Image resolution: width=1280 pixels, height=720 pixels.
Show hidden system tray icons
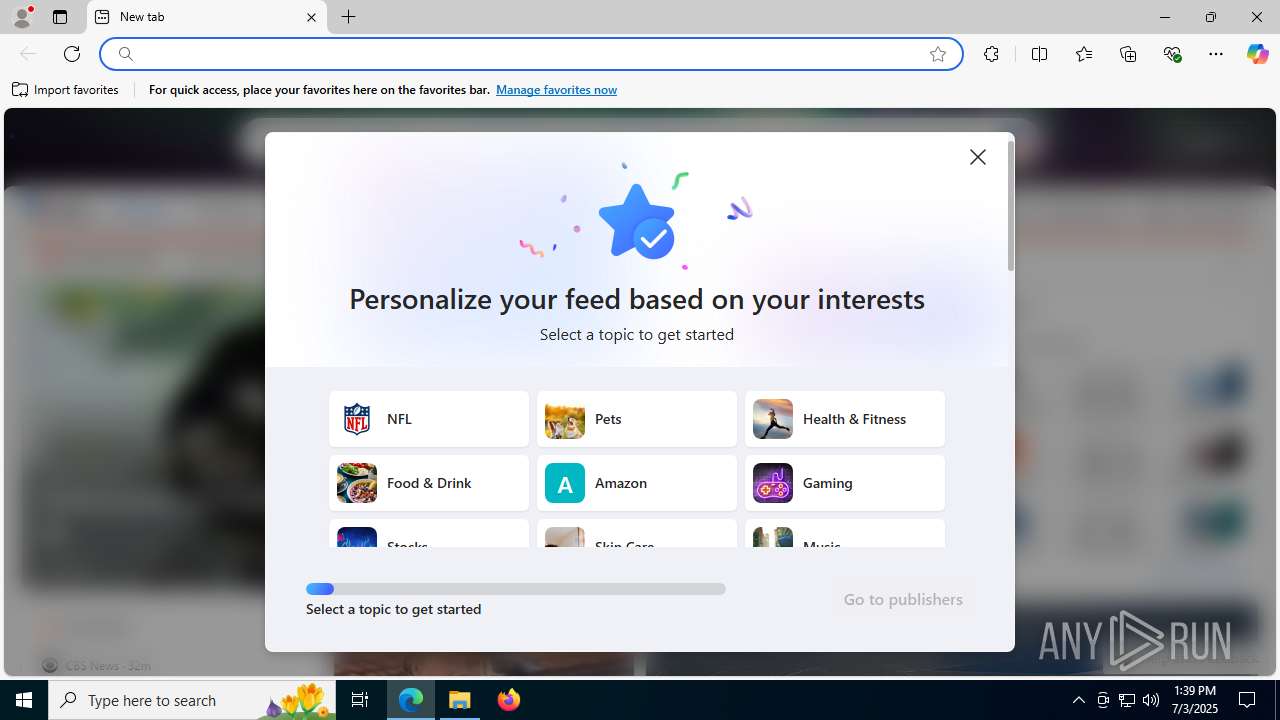pos(1078,700)
